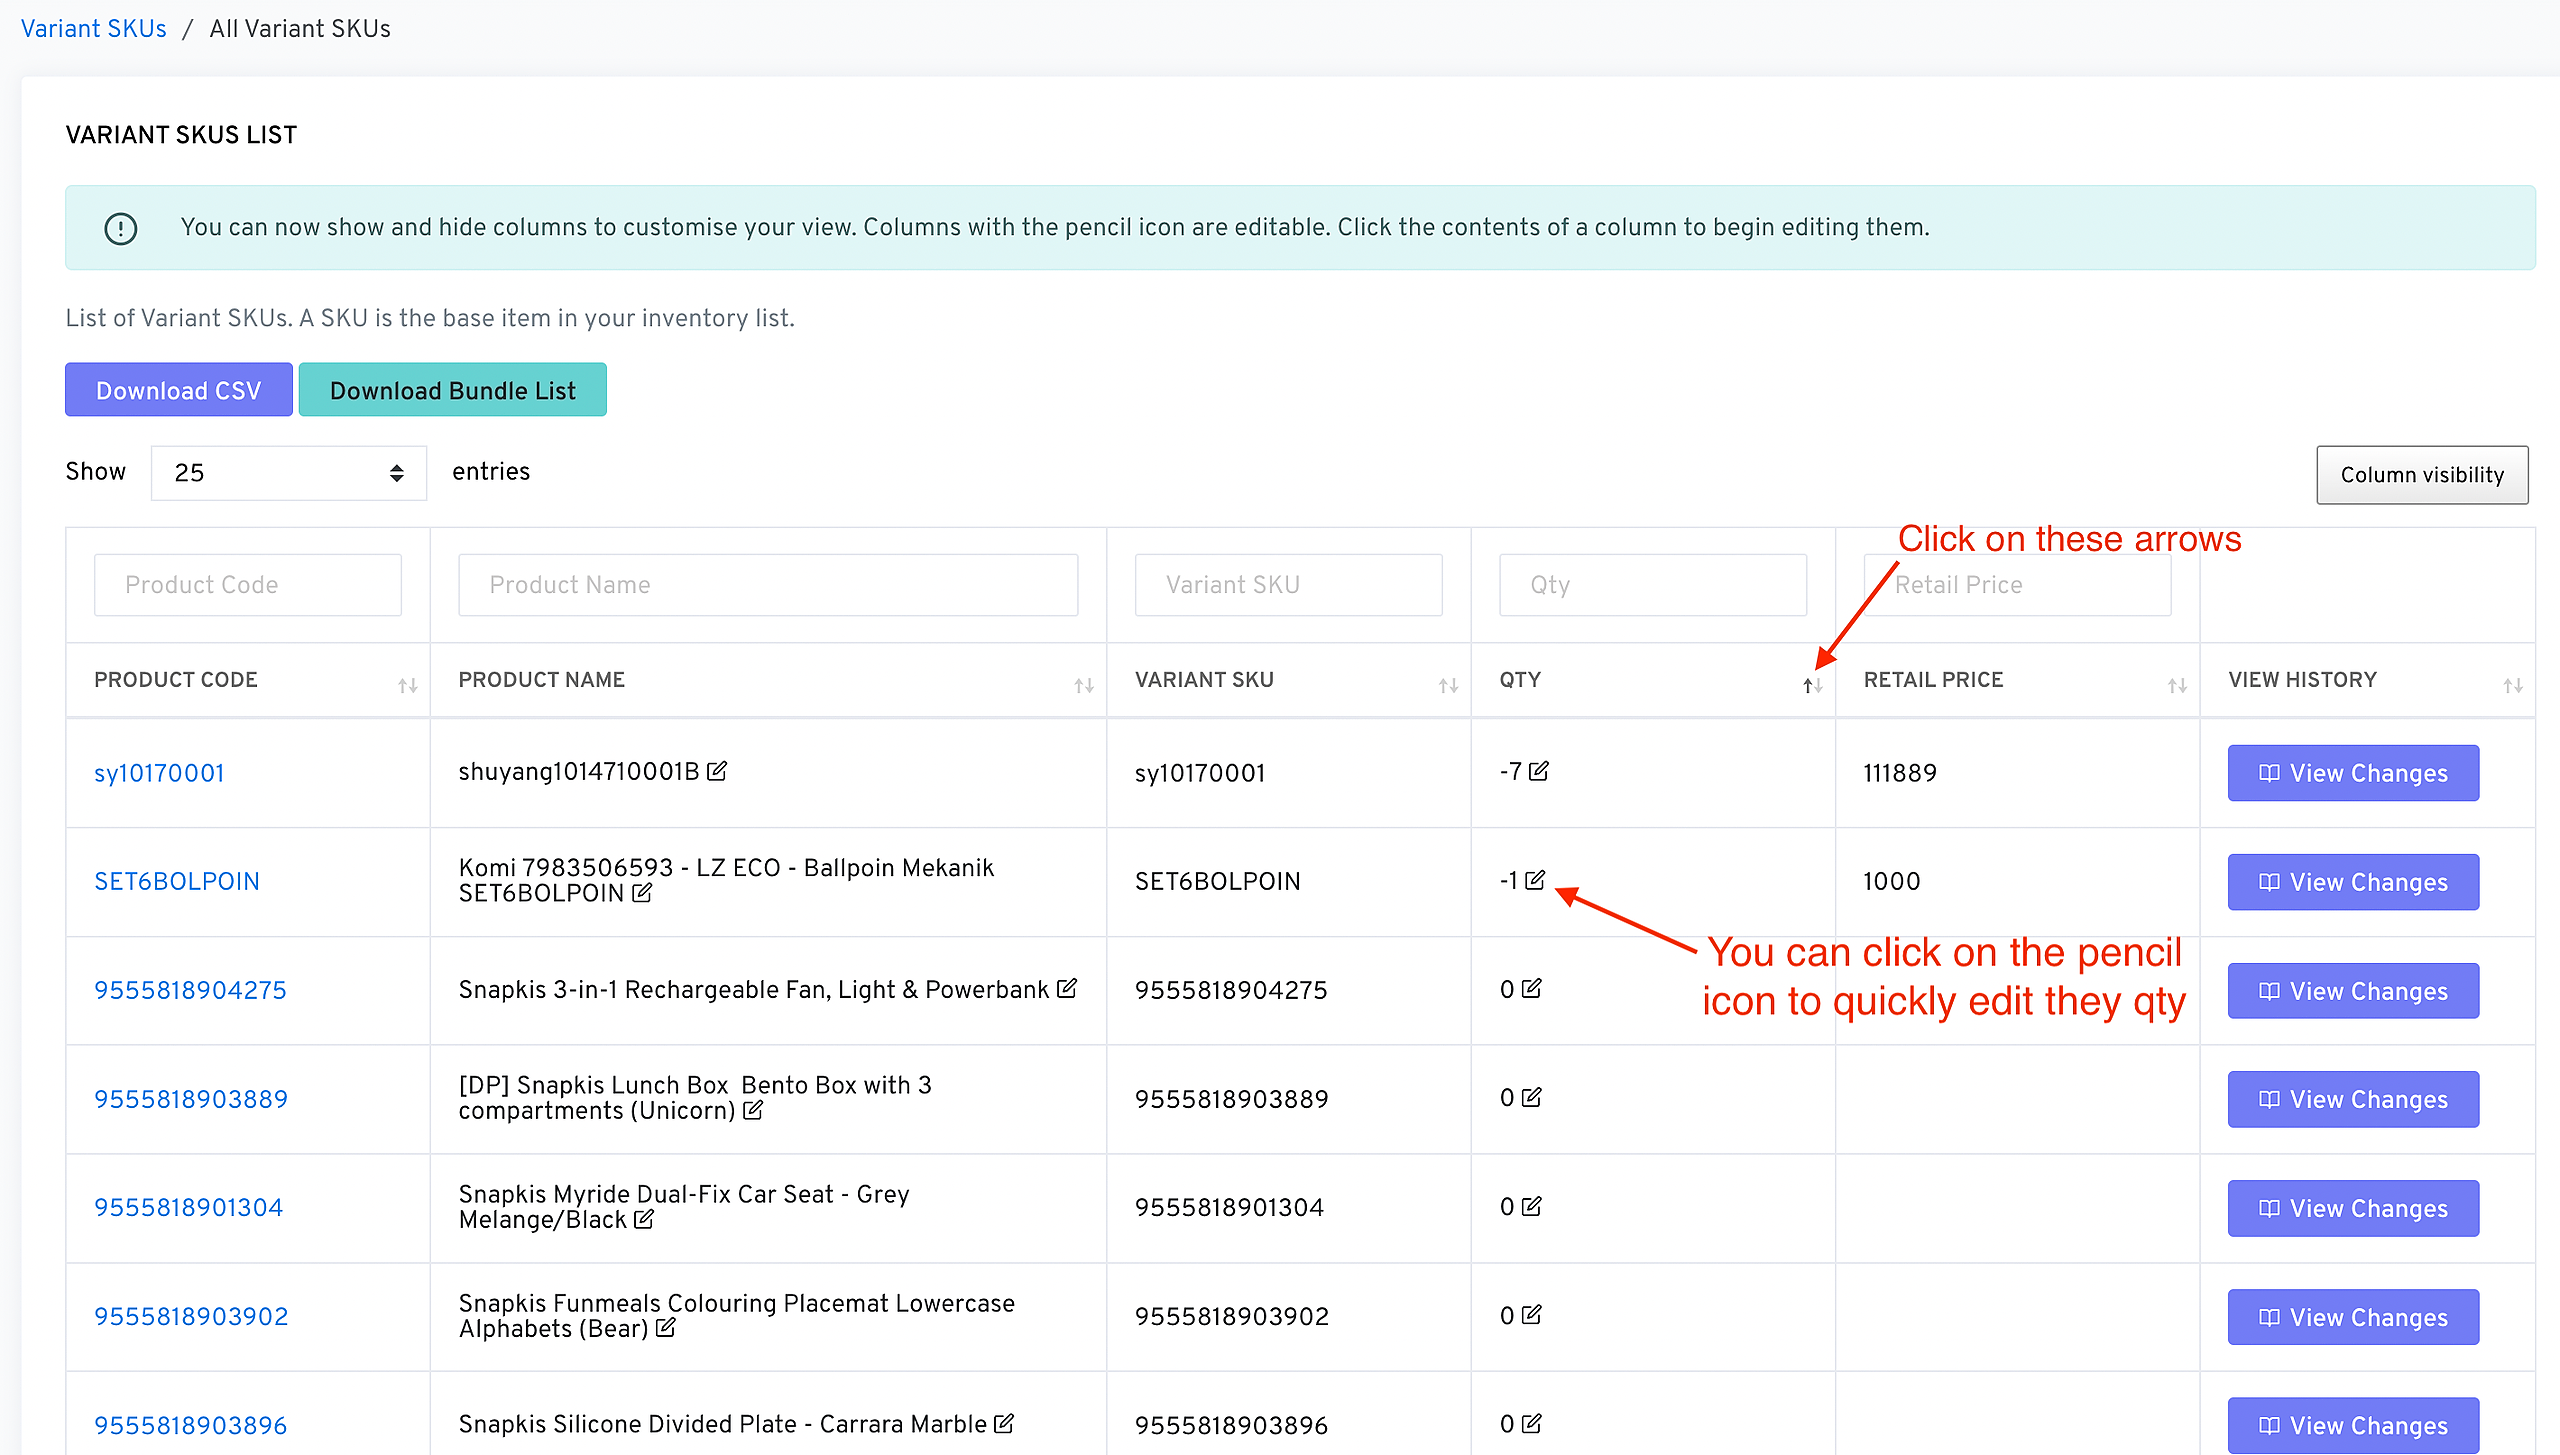2560x1455 pixels.
Task: Edit pencil after Snapkis Rechargeable Fan name
Action: [x=1066, y=988]
